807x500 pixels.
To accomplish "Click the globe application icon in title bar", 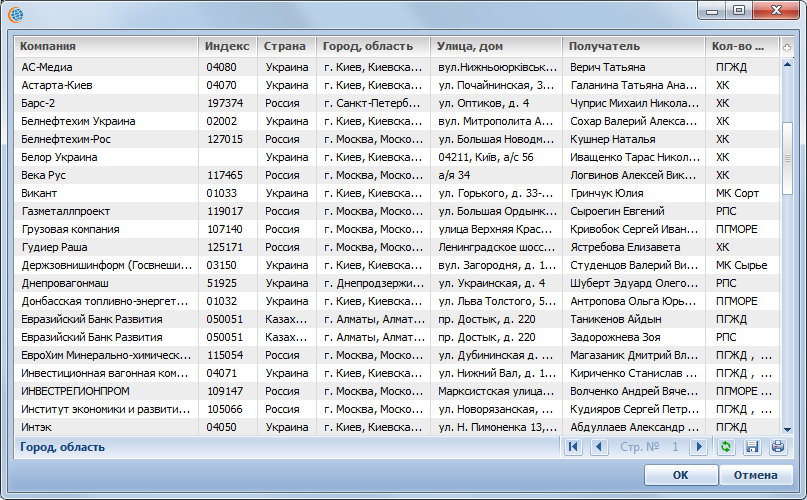I will tap(16, 15).
